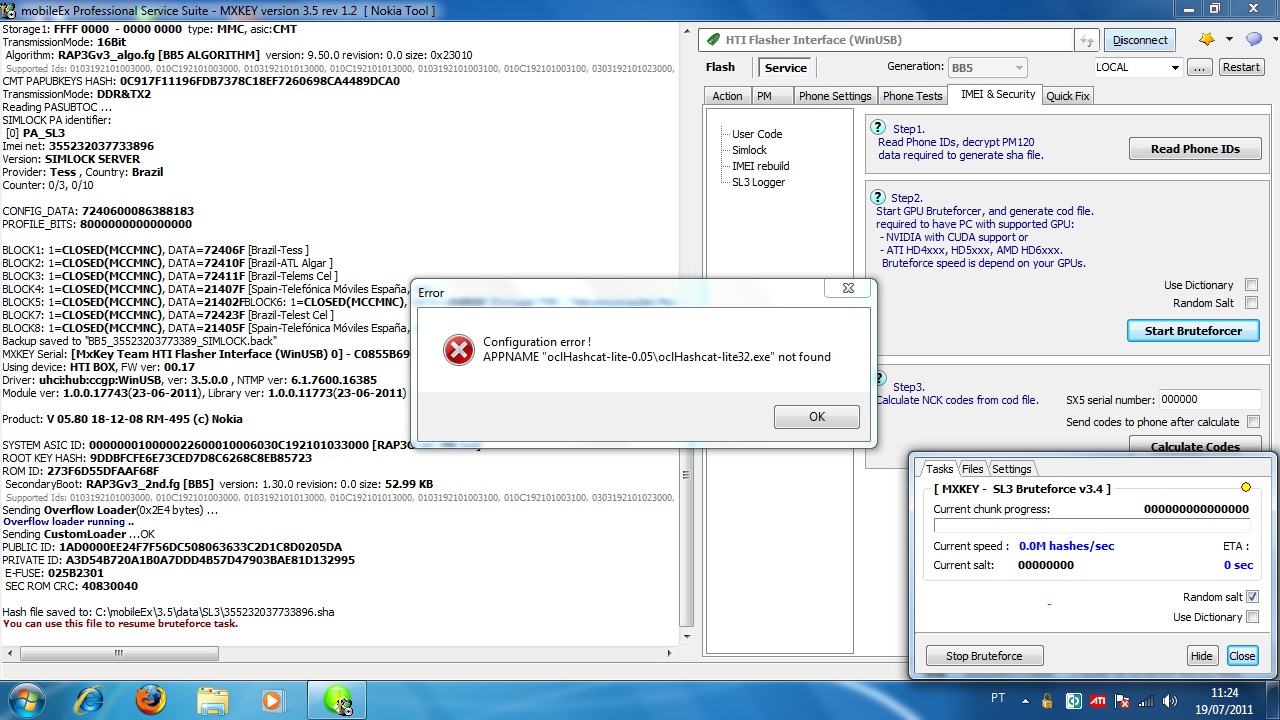Viewport: 1280px width, 720px height.
Task: Open the LOCAL connection dropdown
Action: coord(1174,68)
